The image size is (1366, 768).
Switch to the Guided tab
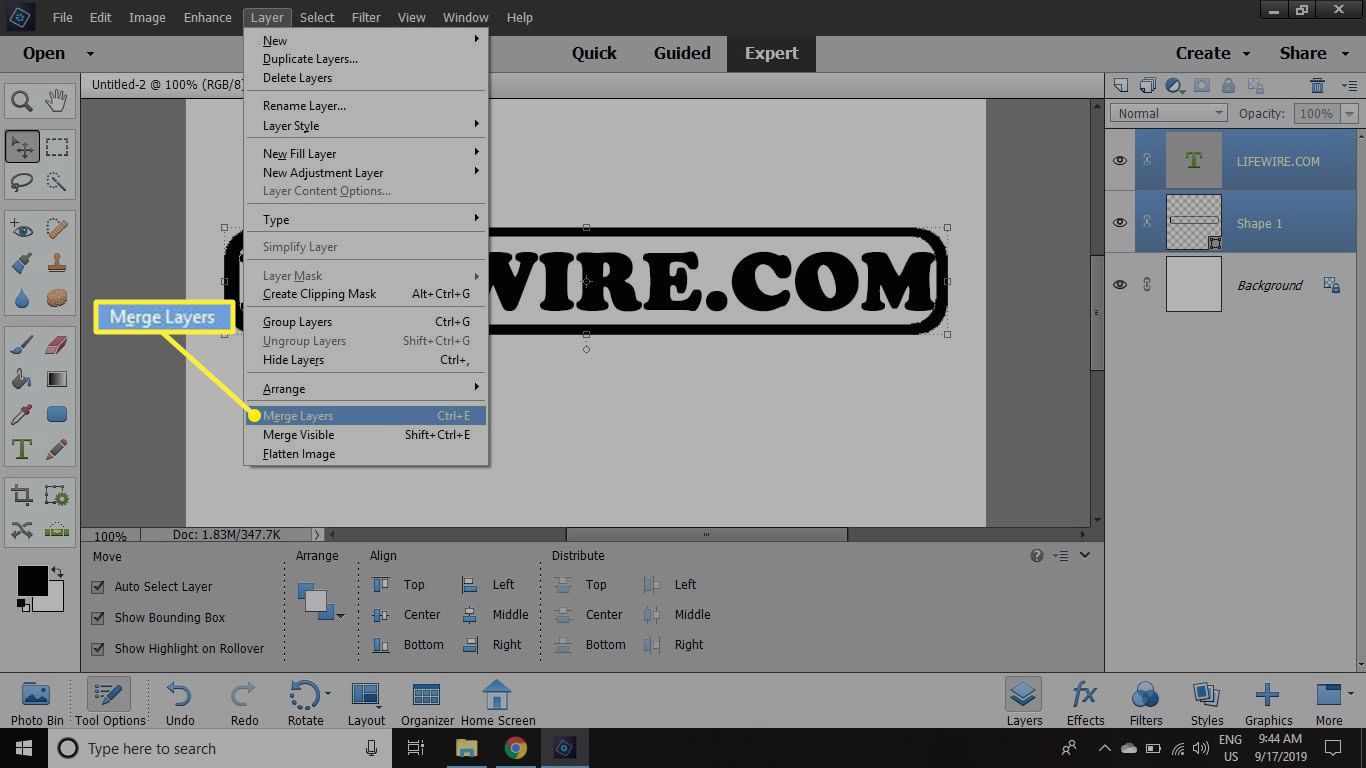[x=682, y=53]
